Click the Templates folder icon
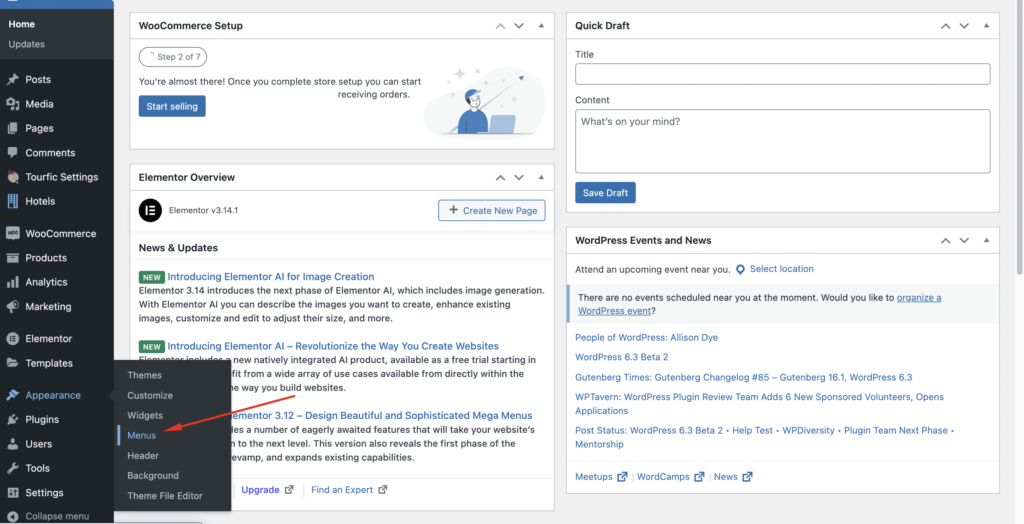The width and height of the screenshot is (1024, 524). click(x=12, y=363)
